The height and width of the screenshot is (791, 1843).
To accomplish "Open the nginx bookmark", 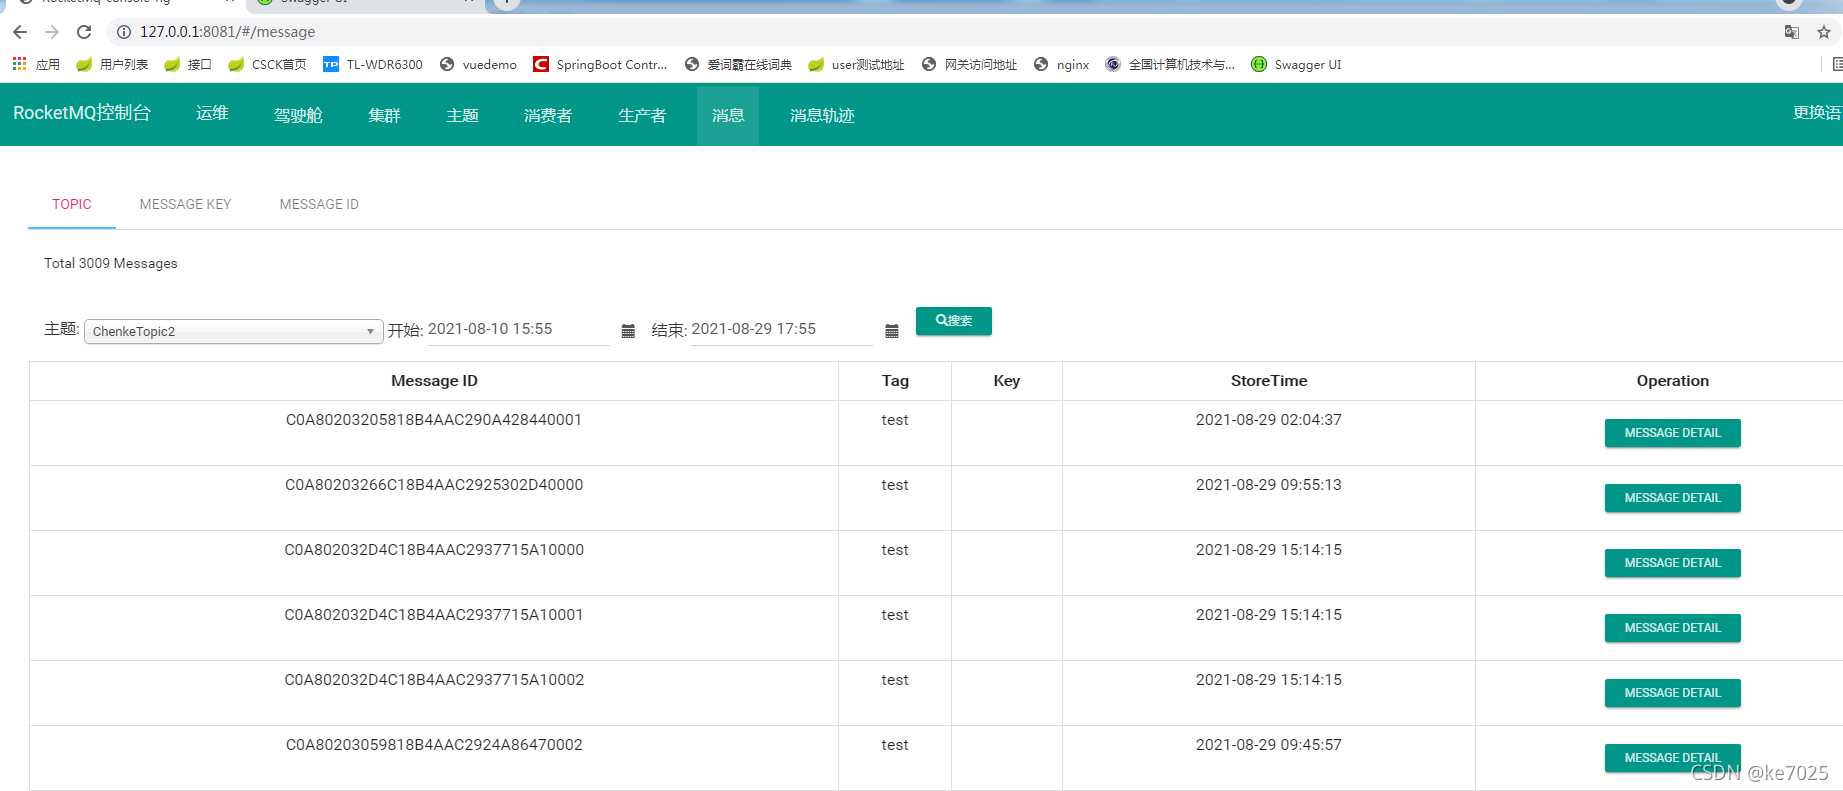I will pyautogui.click(x=1061, y=64).
